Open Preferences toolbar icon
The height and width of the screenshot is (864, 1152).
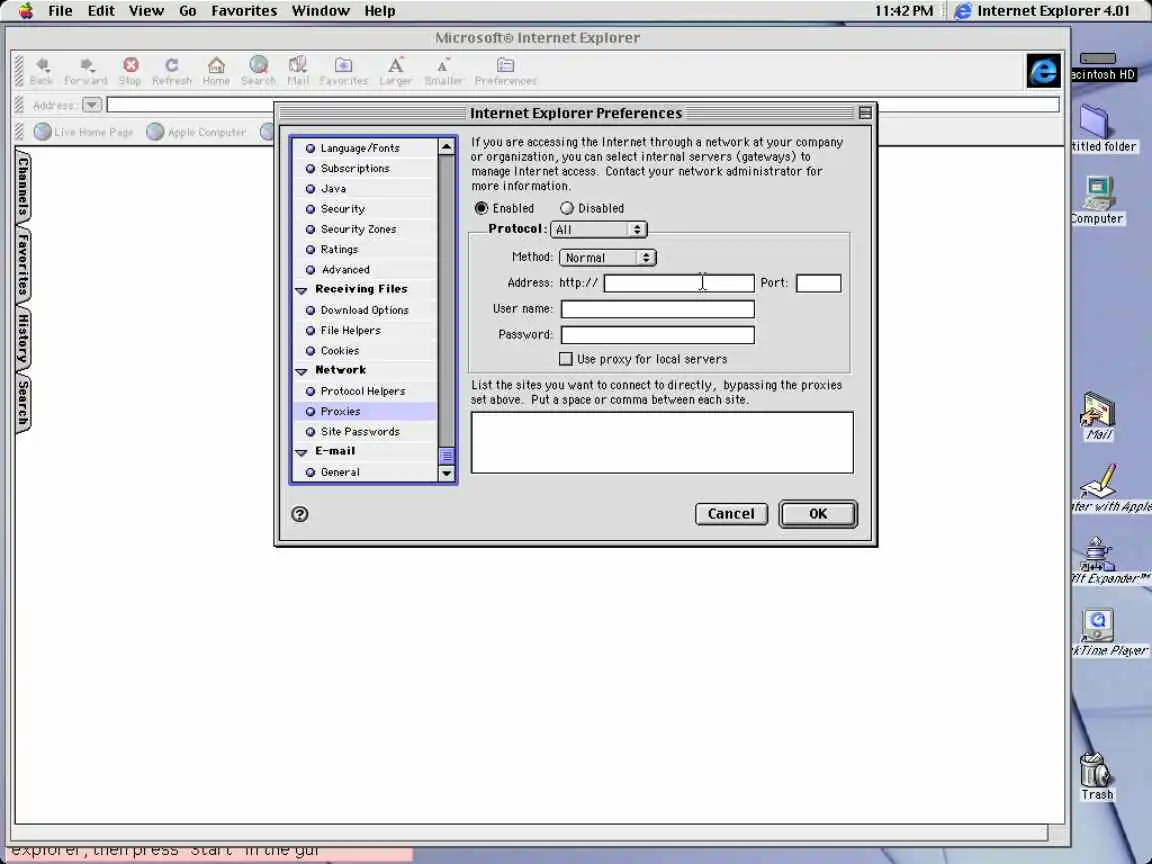click(x=505, y=71)
